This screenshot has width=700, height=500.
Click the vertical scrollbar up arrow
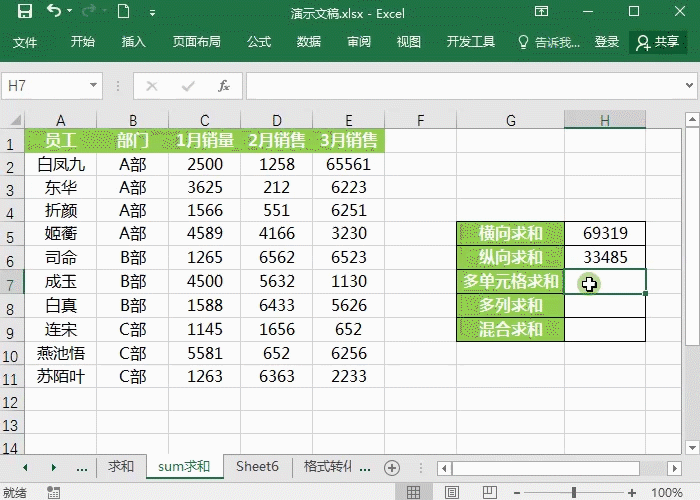[x=692, y=119]
